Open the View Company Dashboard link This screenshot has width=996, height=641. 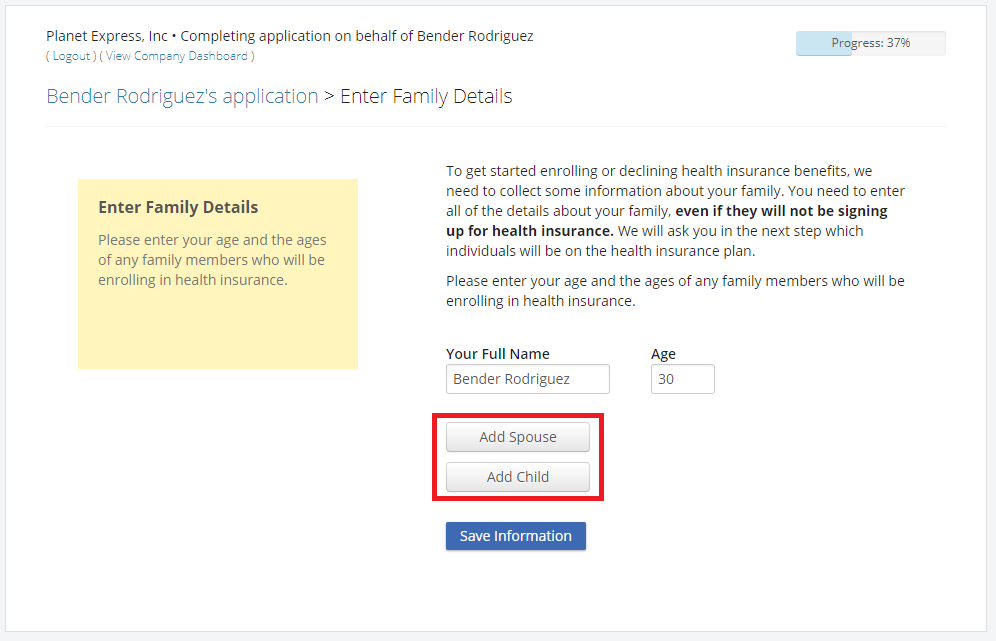pos(177,56)
